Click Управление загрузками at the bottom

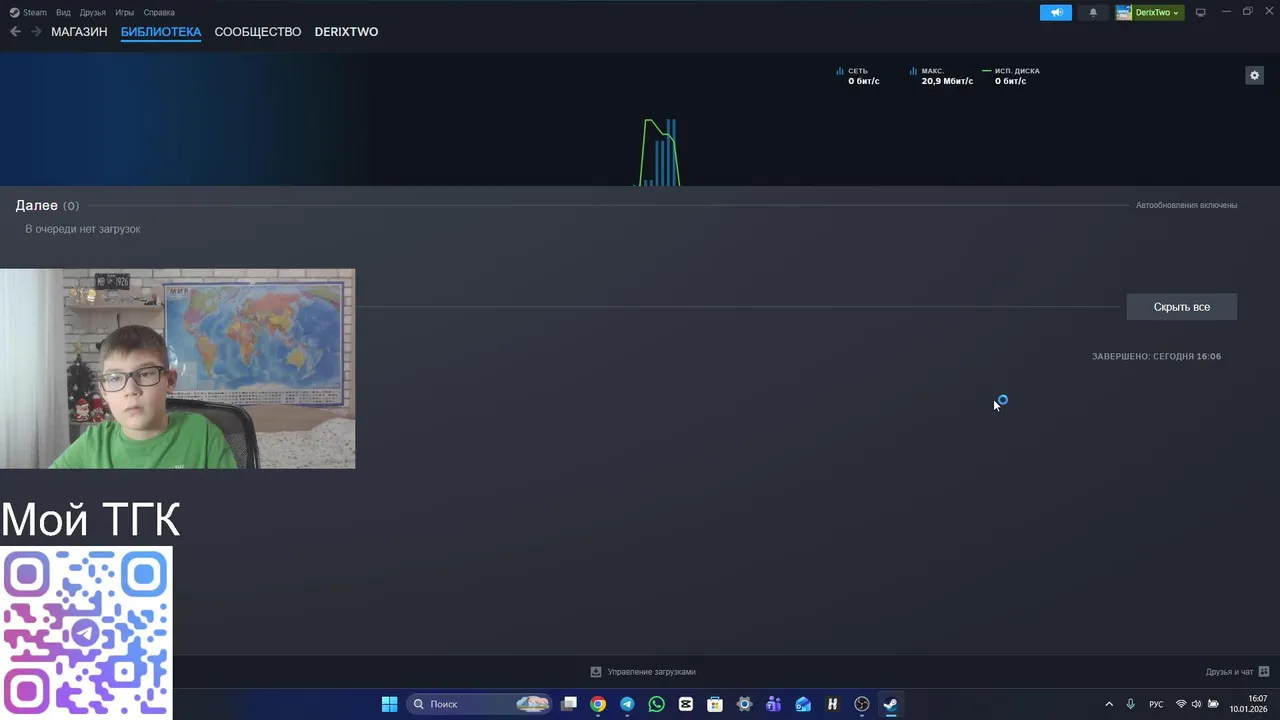point(643,672)
